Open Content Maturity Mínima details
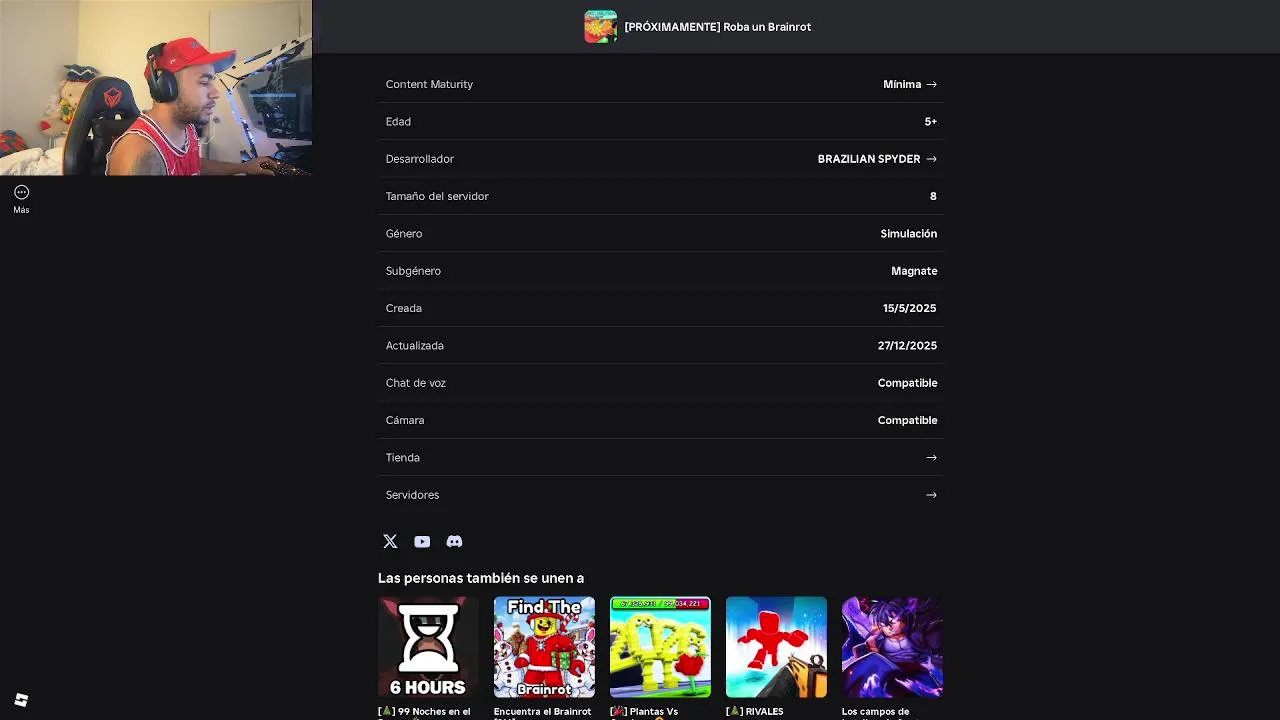 click(910, 84)
